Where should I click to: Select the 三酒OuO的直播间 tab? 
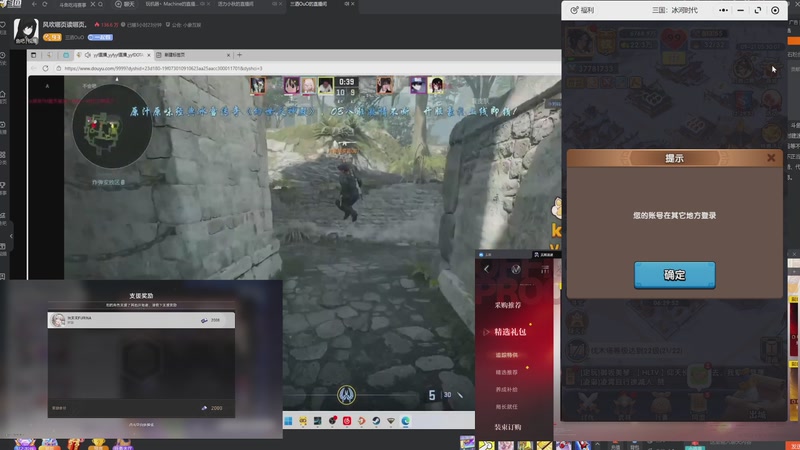(x=308, y=4)
